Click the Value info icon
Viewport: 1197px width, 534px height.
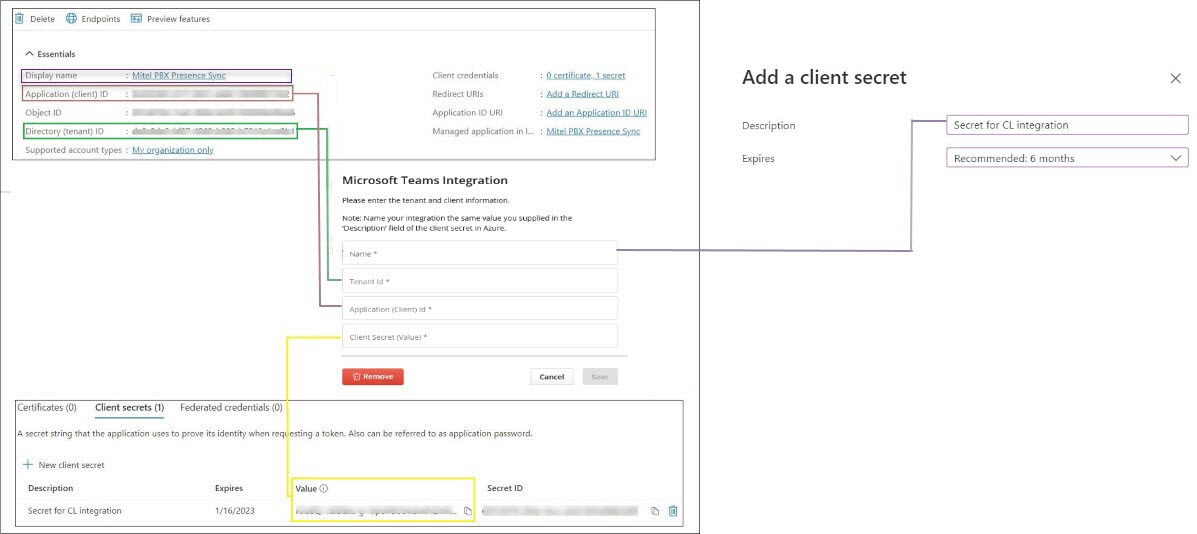click(324, 488)
